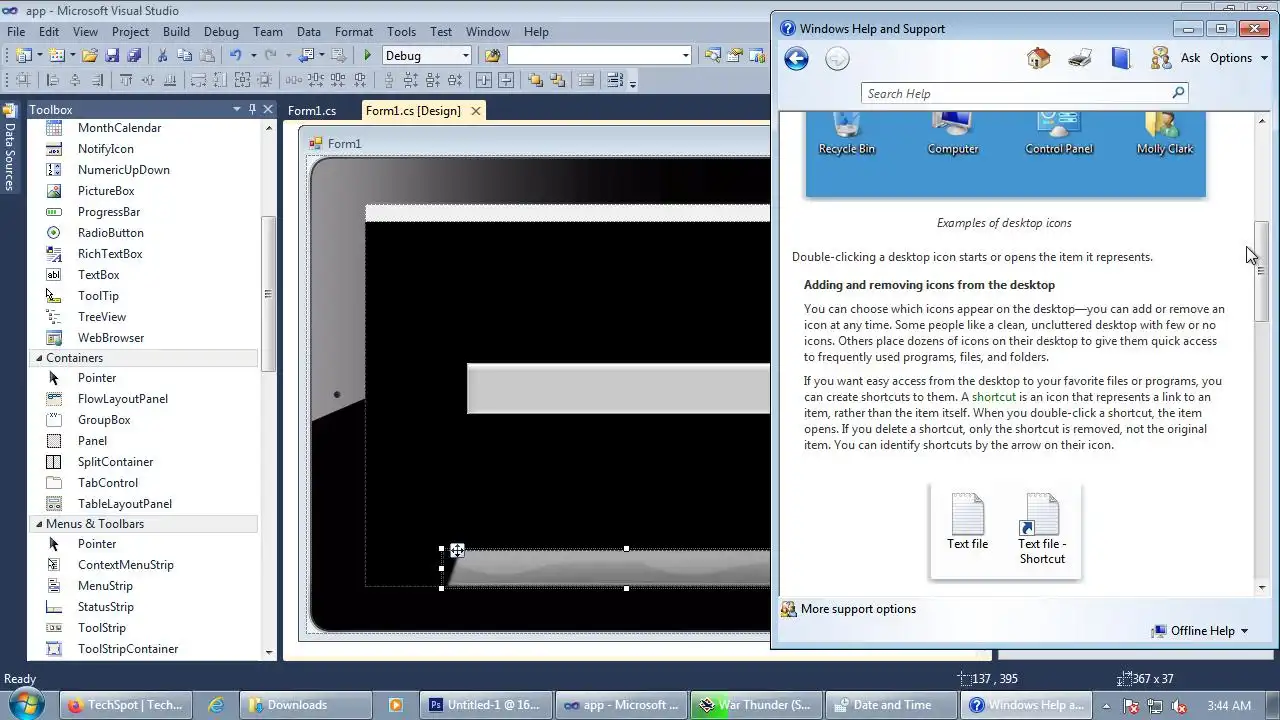Screen dimensions: 1280x720
Task: Open the Project menu
Action: pyautogui.click(x=130, y=31)
